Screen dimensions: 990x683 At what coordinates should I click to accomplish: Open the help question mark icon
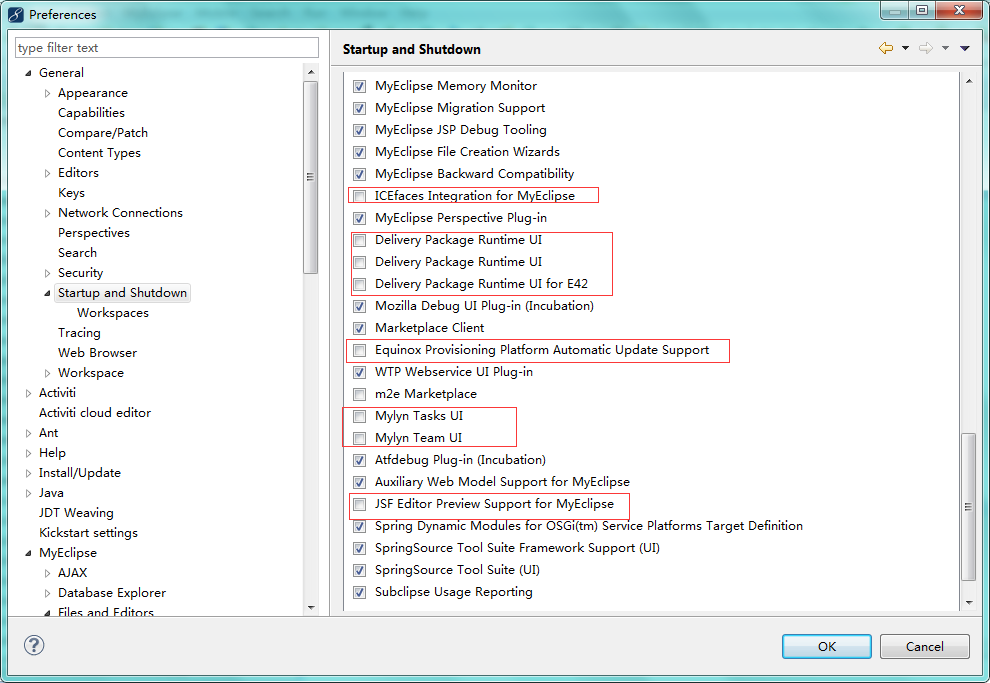[34, 645]
